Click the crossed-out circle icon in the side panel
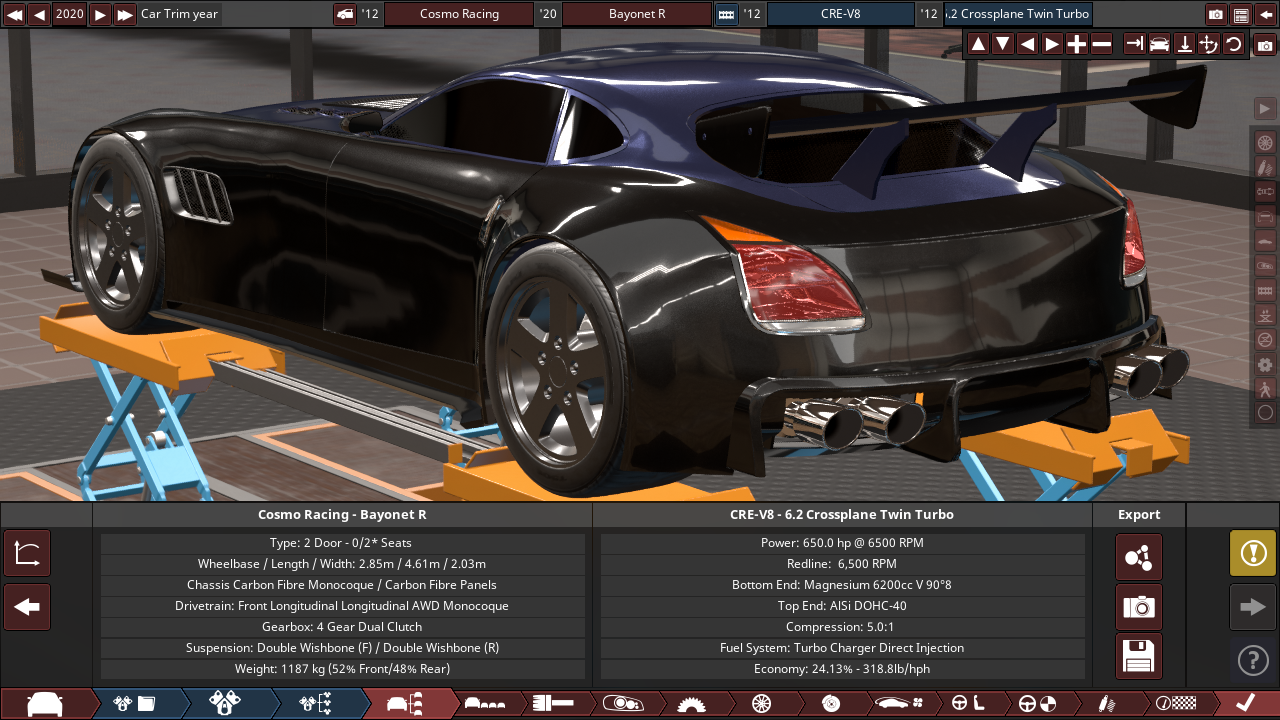The width and height of the screenshot is (1280, 720). [1265, 339]
